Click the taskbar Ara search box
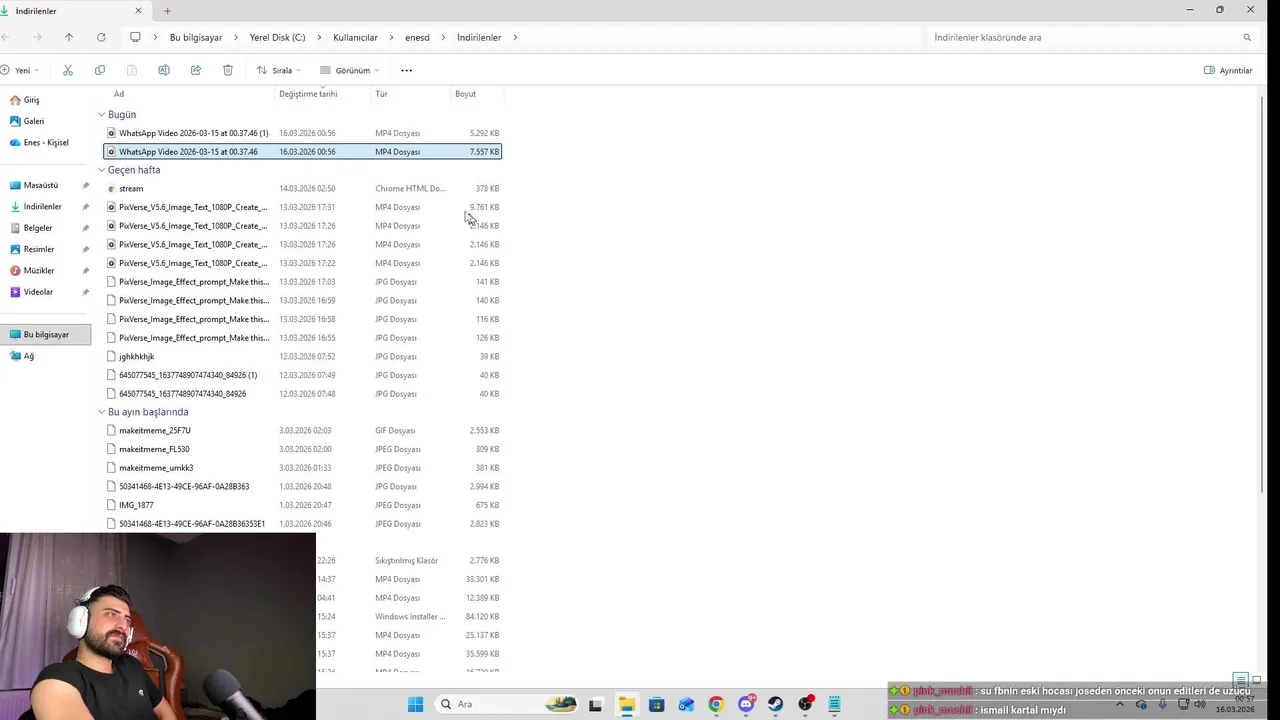1280x720 pixels. point(507,704)
